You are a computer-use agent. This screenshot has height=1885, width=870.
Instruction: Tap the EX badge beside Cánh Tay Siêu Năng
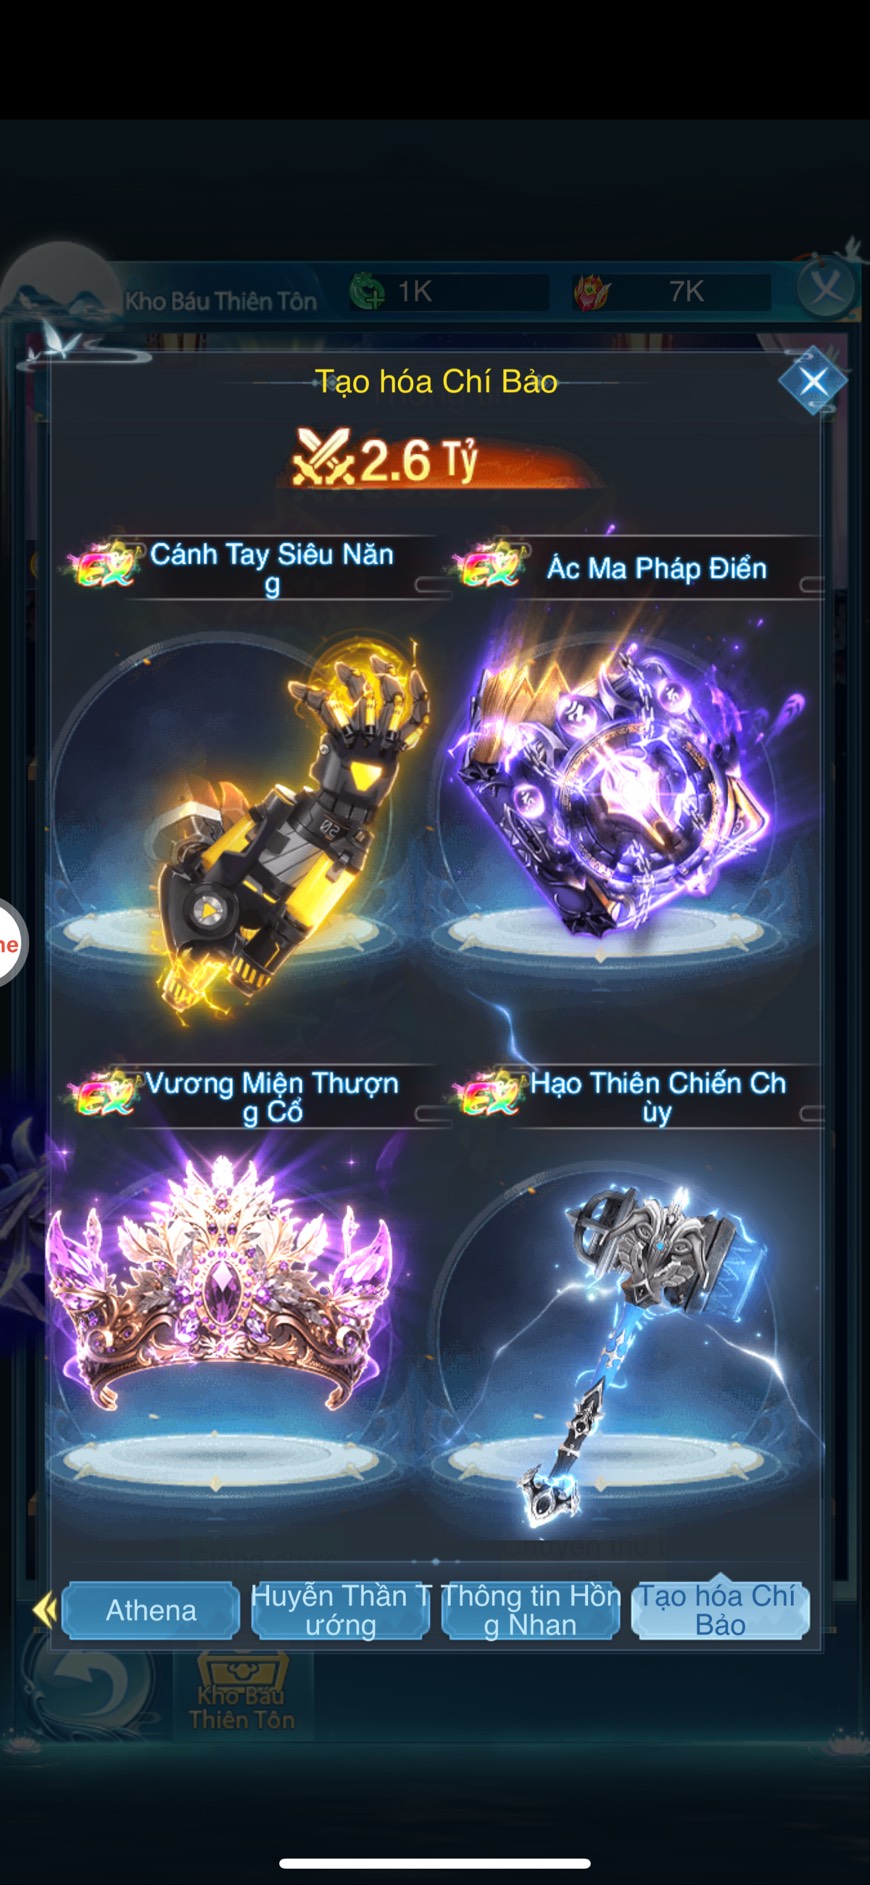103,564
